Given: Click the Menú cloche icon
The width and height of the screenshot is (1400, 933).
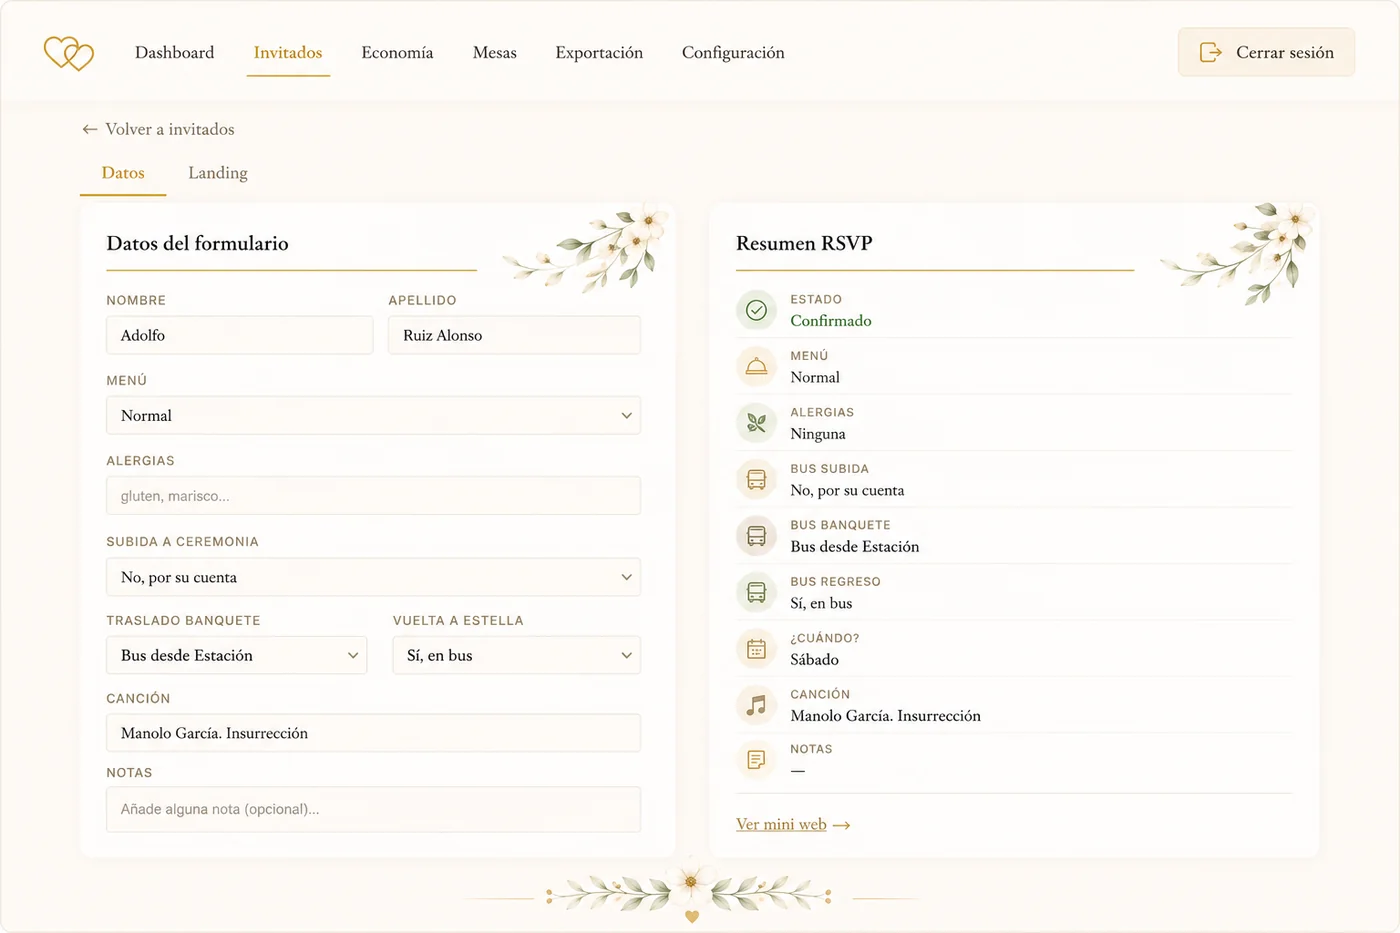Looking at the screenshot, I should (x=757, y=367).
